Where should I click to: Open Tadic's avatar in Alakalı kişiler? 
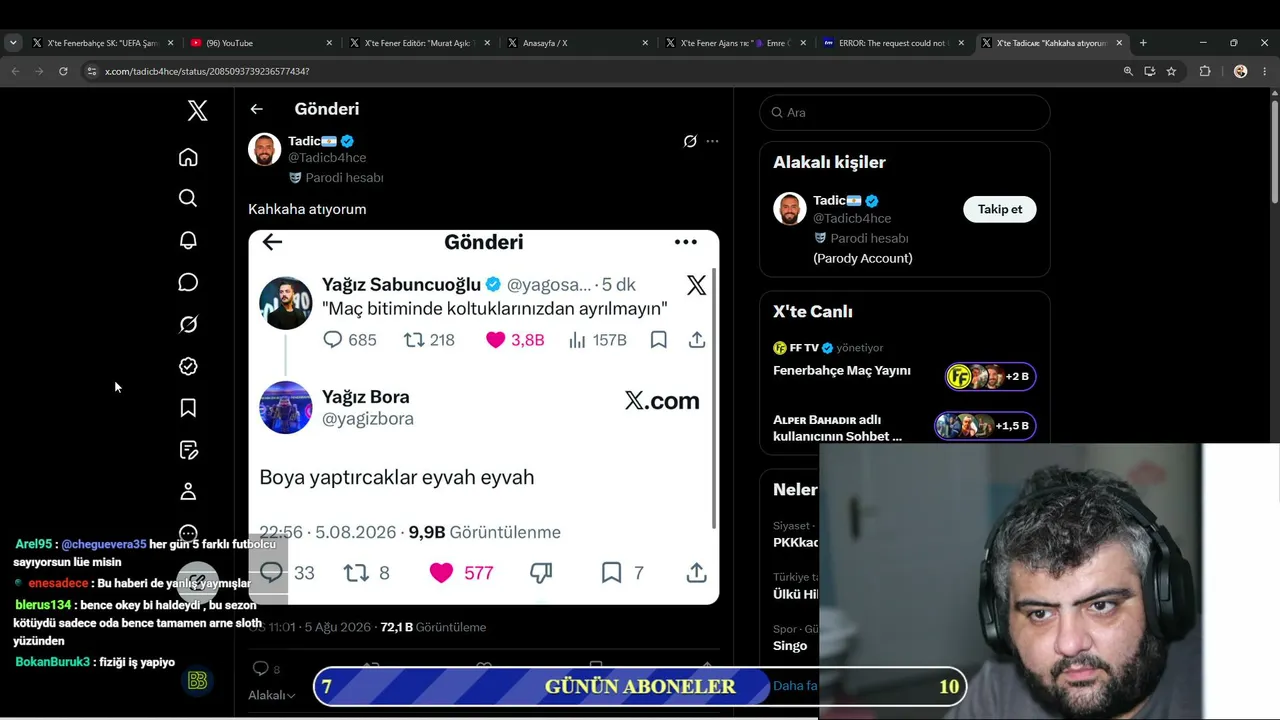coord(790,209)
